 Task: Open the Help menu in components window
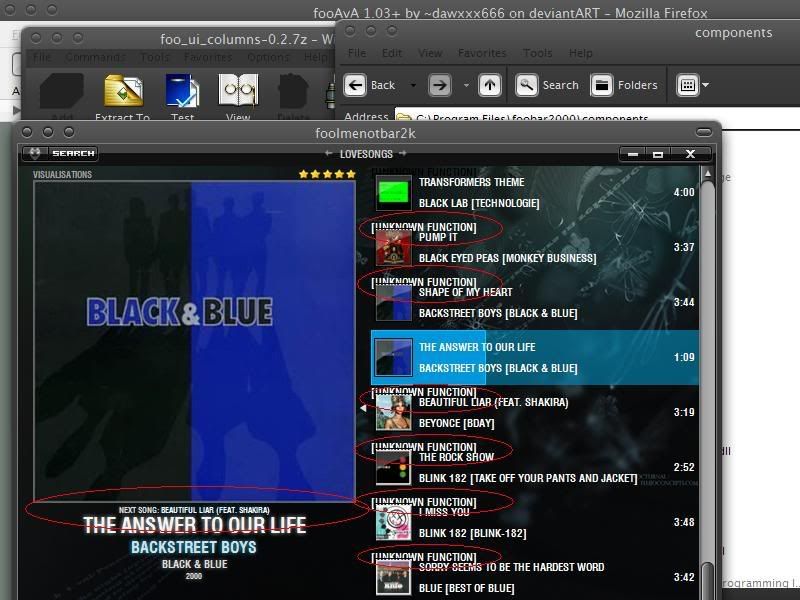pos(581,53)
